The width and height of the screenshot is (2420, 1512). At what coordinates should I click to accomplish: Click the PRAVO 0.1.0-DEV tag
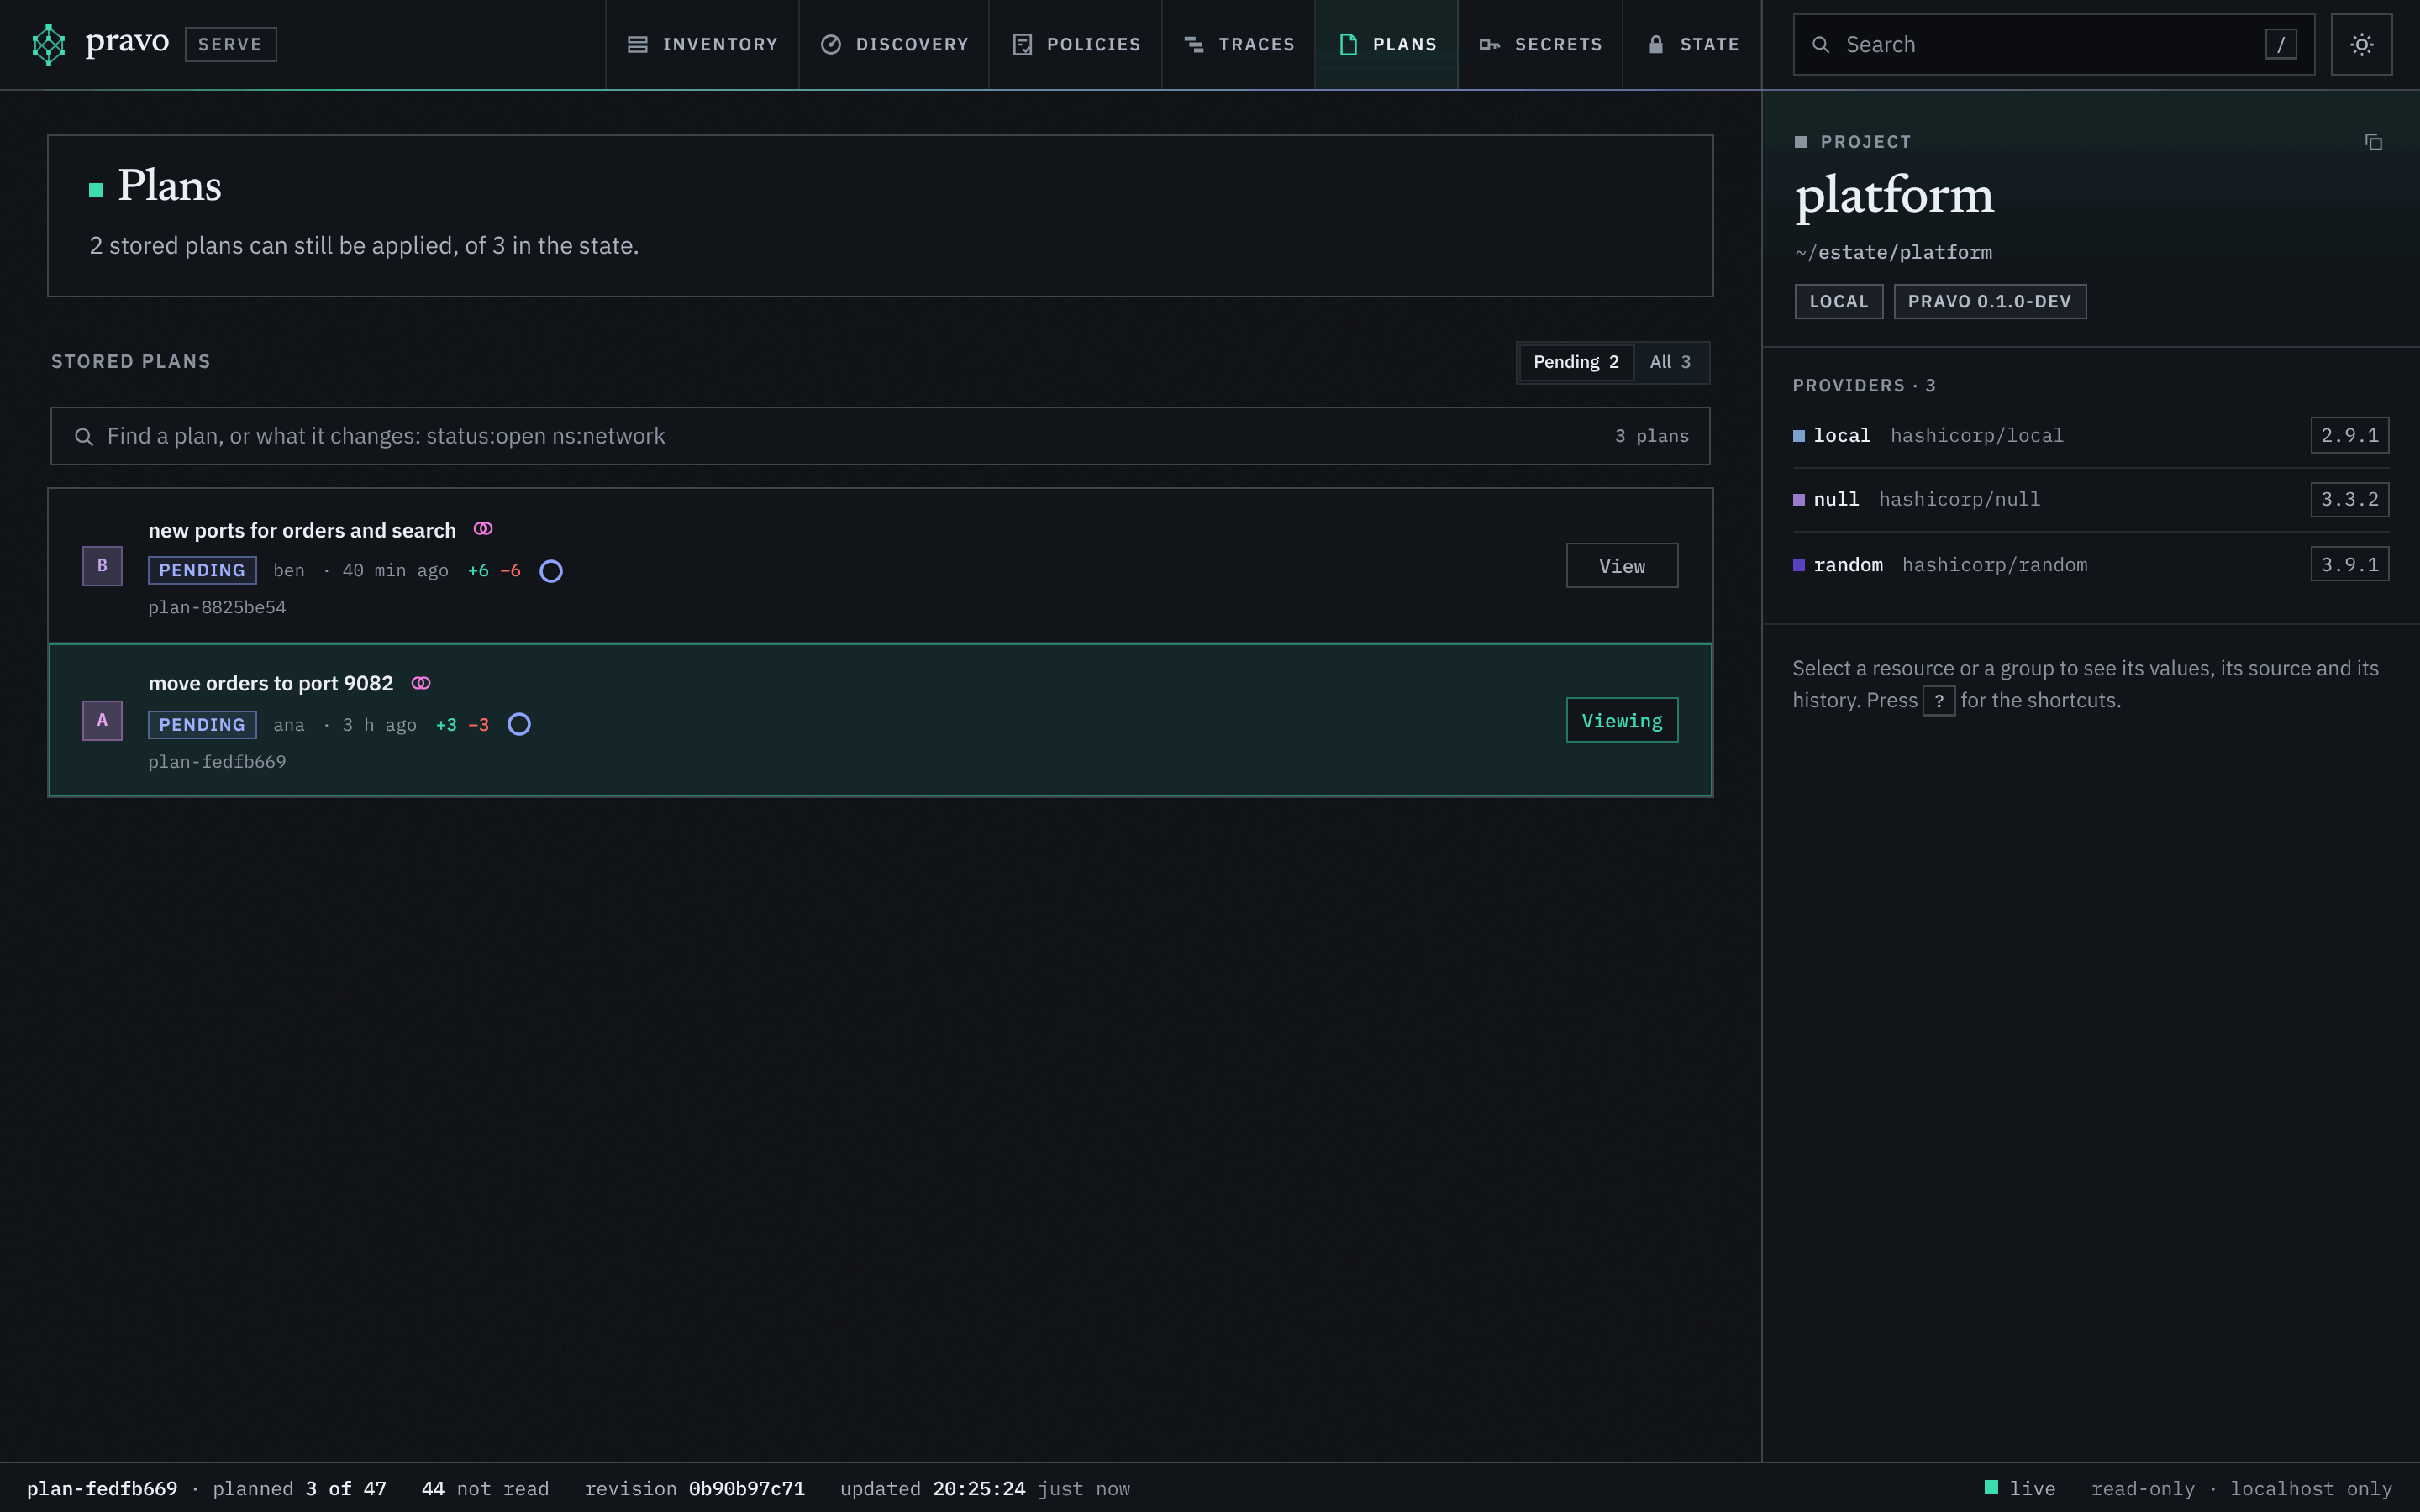1989,301
